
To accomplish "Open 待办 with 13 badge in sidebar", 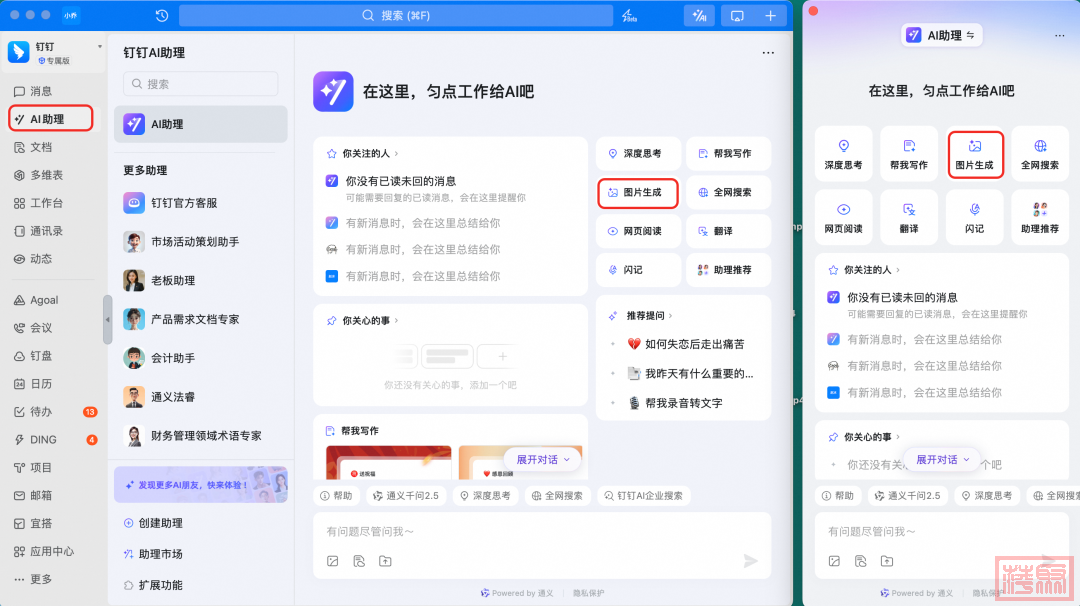I will tap(54, 412).
